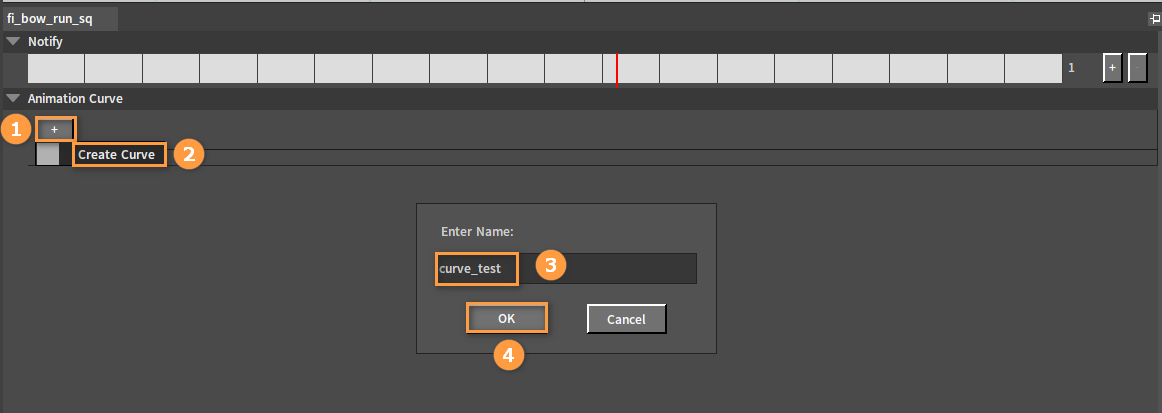This screenshot has height=413, width=1162.
Task: Focus the curve_test name input field
Action: click(567, 268)
